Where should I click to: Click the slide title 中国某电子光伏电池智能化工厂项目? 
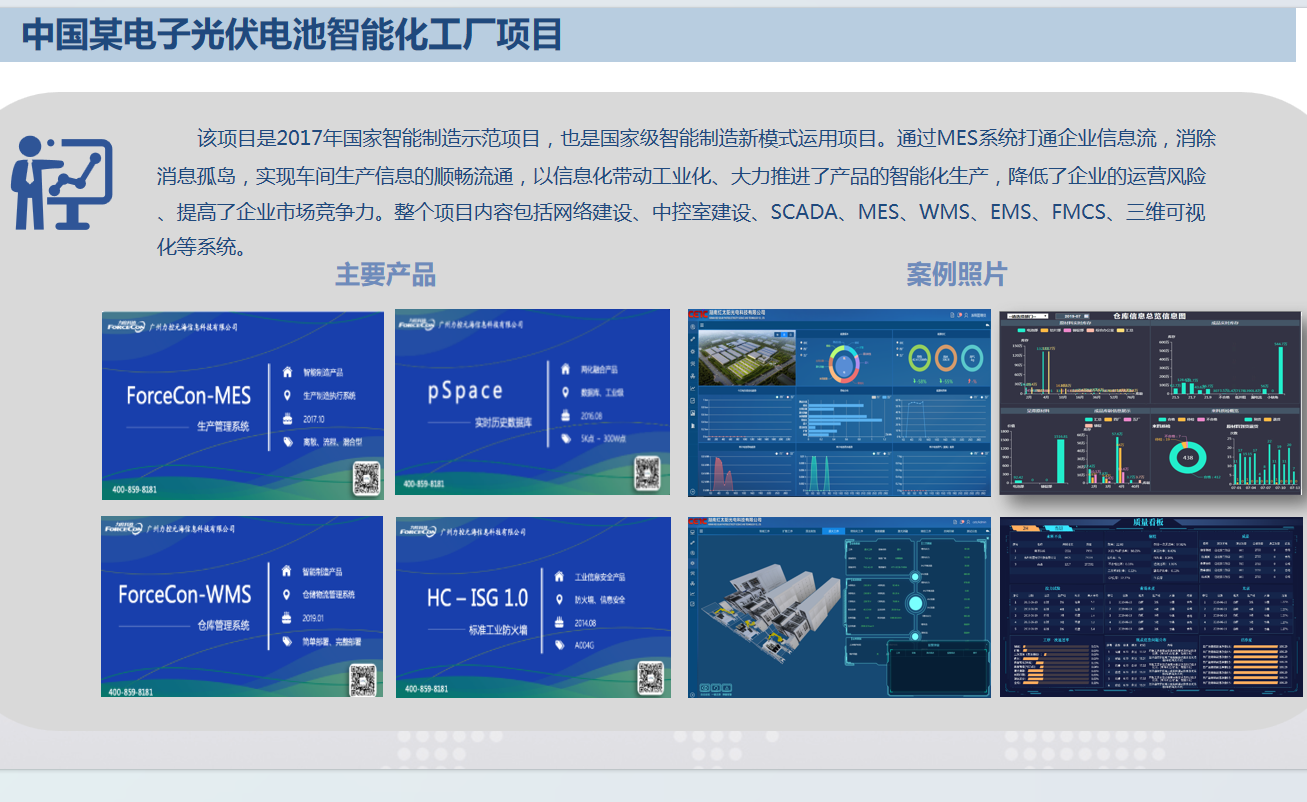coord(292,35)
